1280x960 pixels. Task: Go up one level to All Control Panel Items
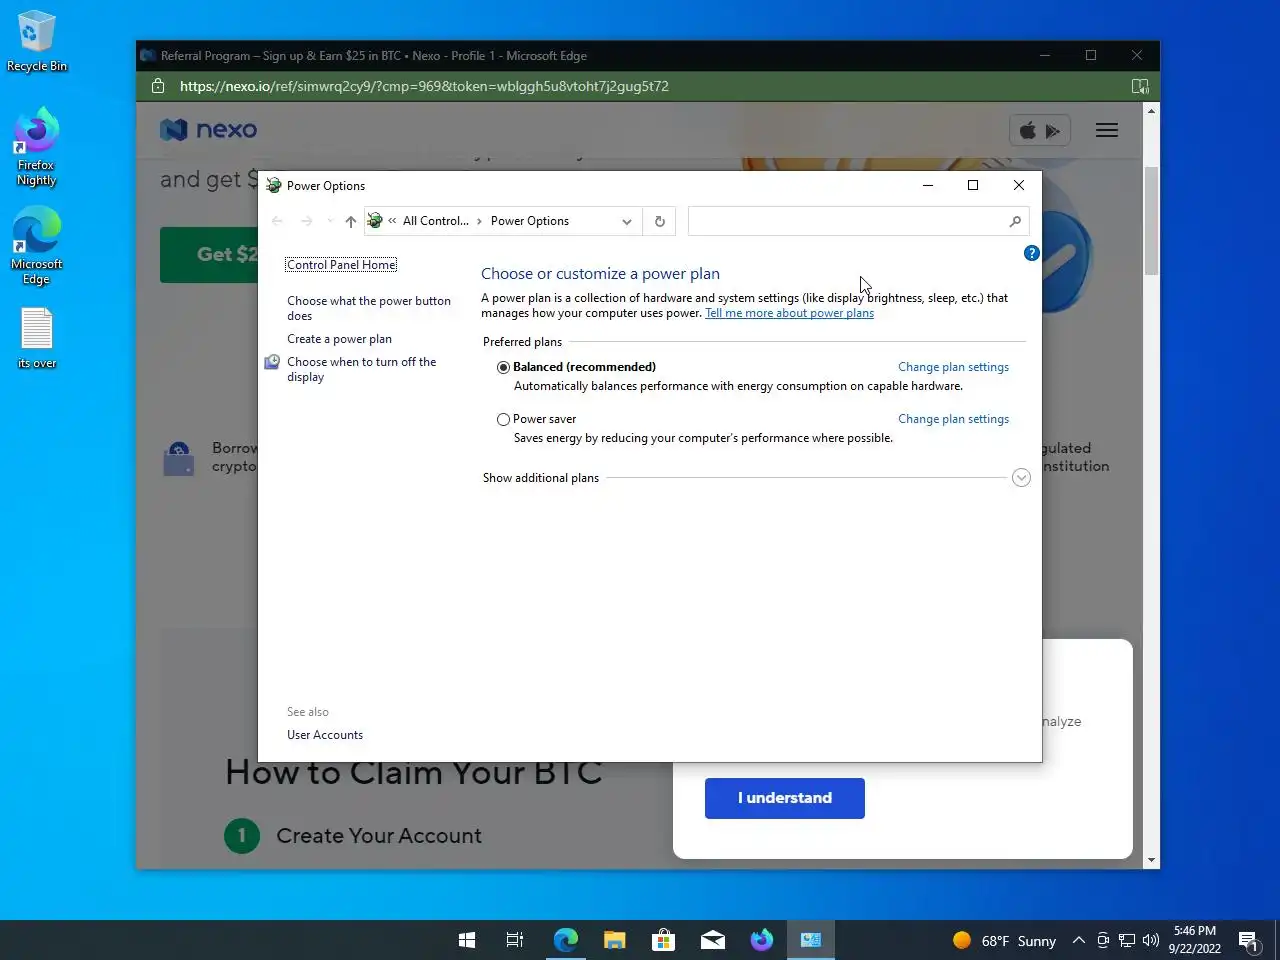click(x=350, y=221)
